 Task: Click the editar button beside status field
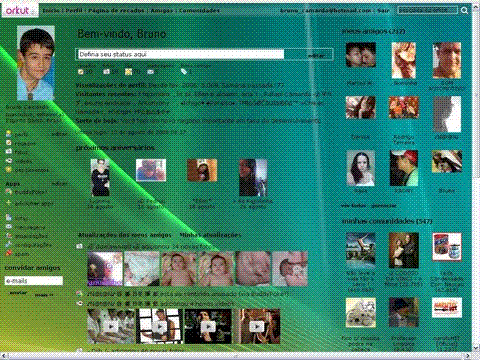pos(316,56)
